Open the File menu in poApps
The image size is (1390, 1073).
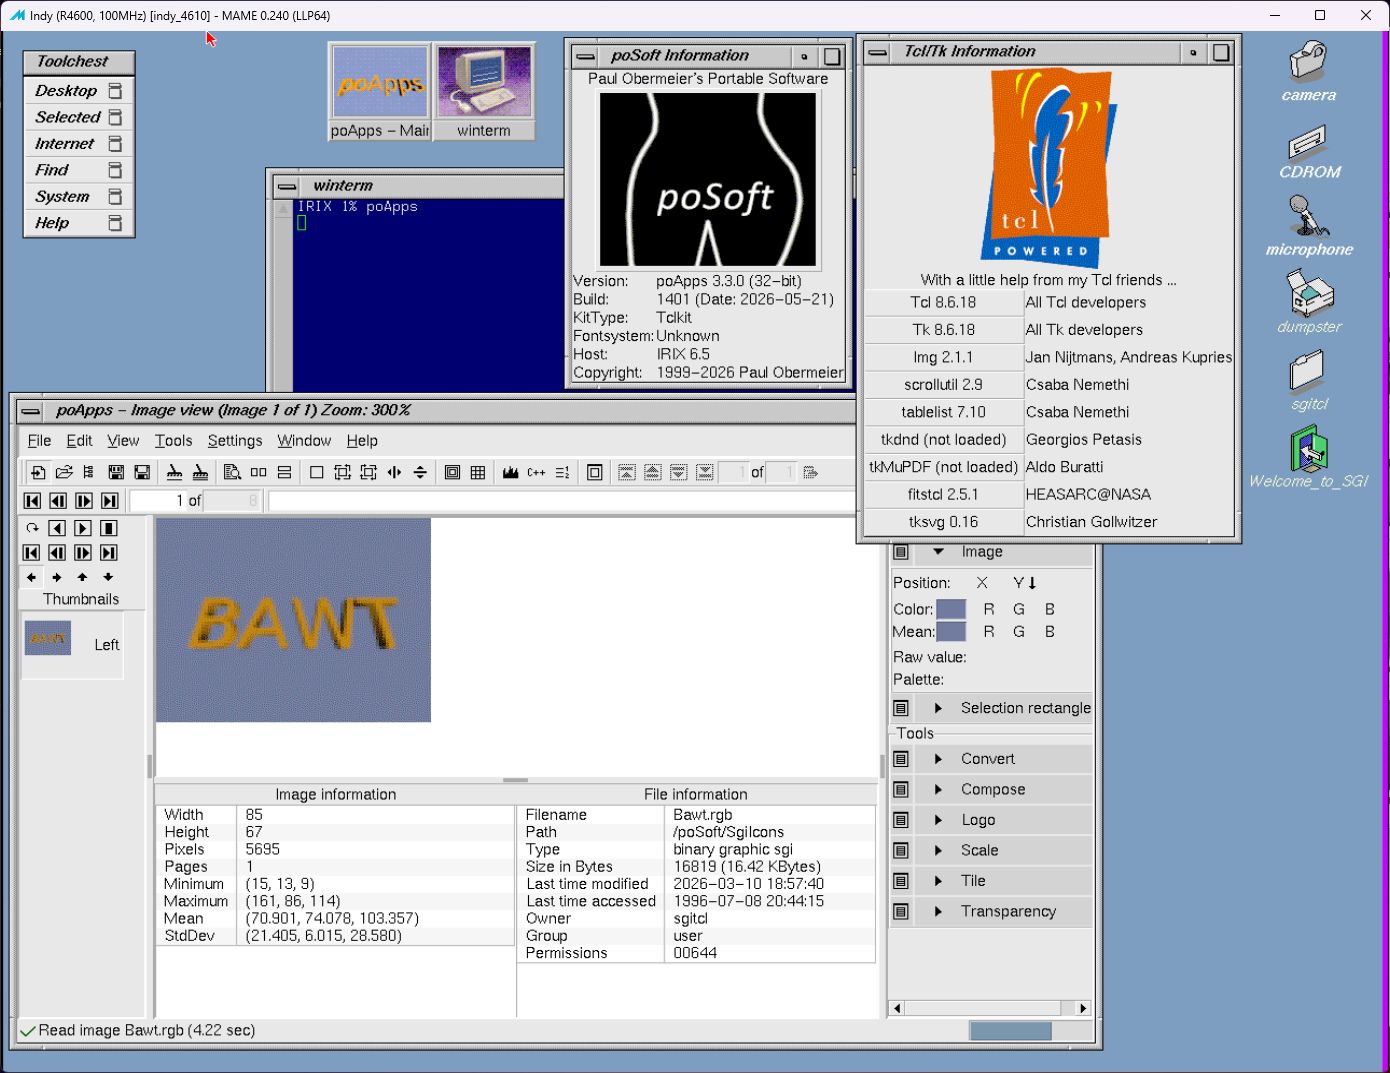(39, 441)
